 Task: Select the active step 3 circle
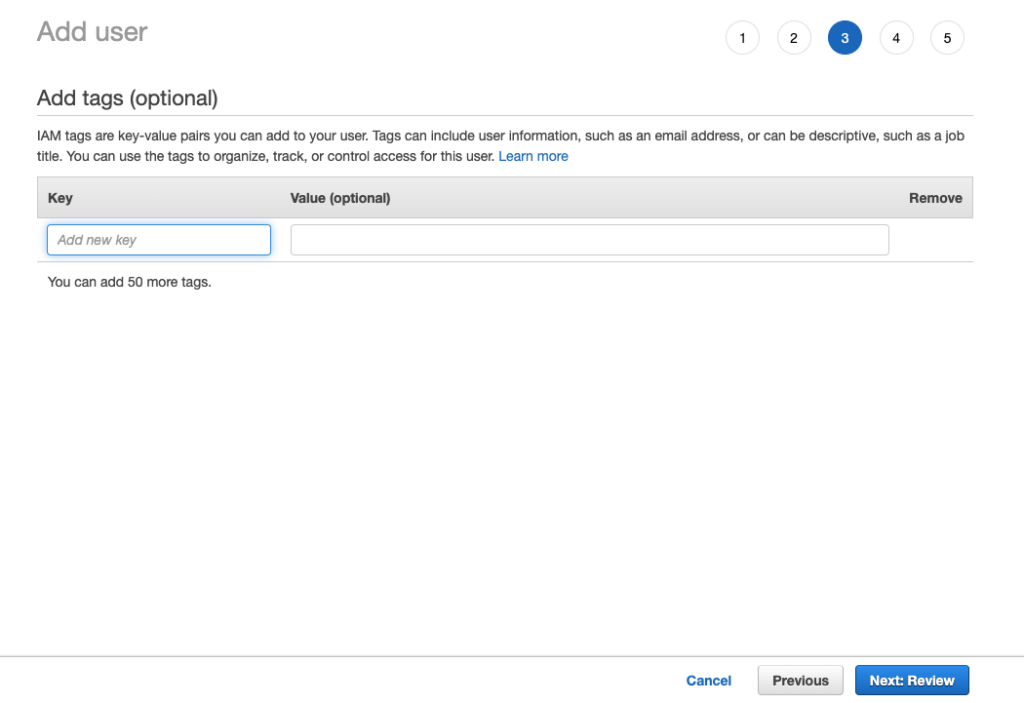844,38
